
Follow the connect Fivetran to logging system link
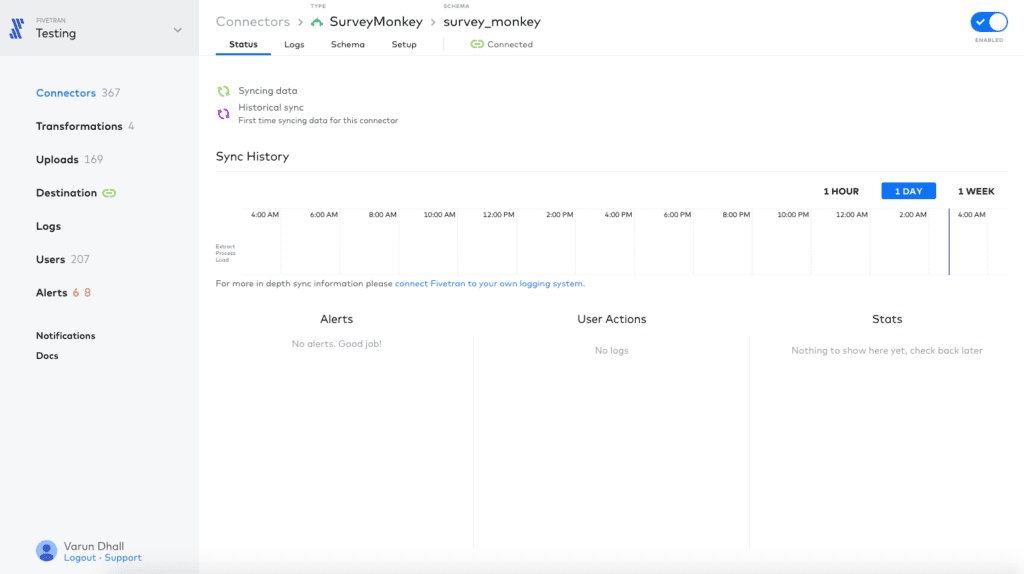point(489,284)
